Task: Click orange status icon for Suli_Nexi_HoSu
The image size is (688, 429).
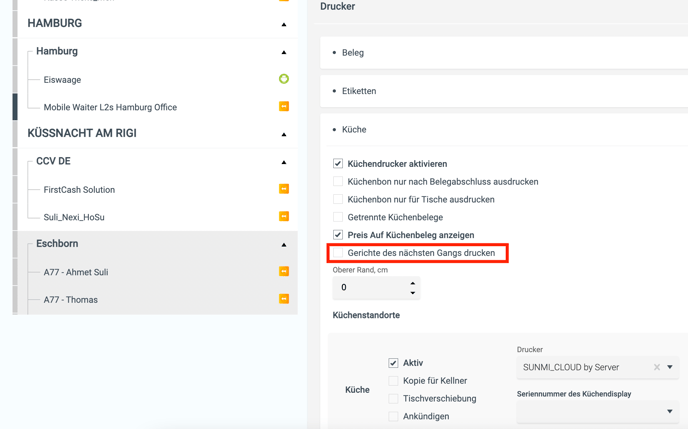Action: (x=284, y=217)
